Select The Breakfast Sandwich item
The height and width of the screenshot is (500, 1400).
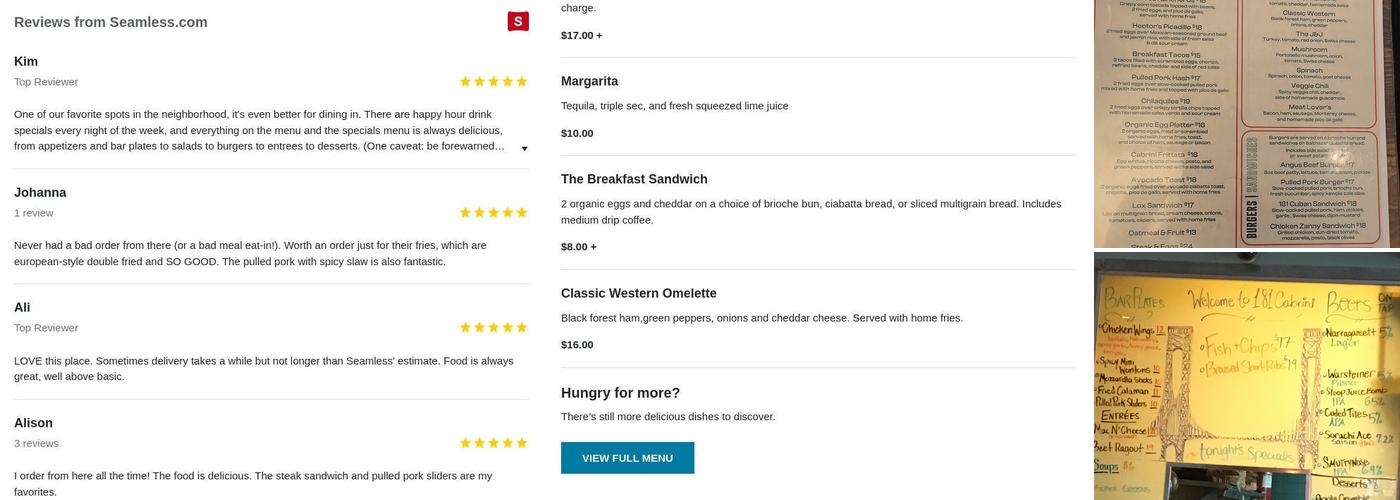click(x=634, y=179)
